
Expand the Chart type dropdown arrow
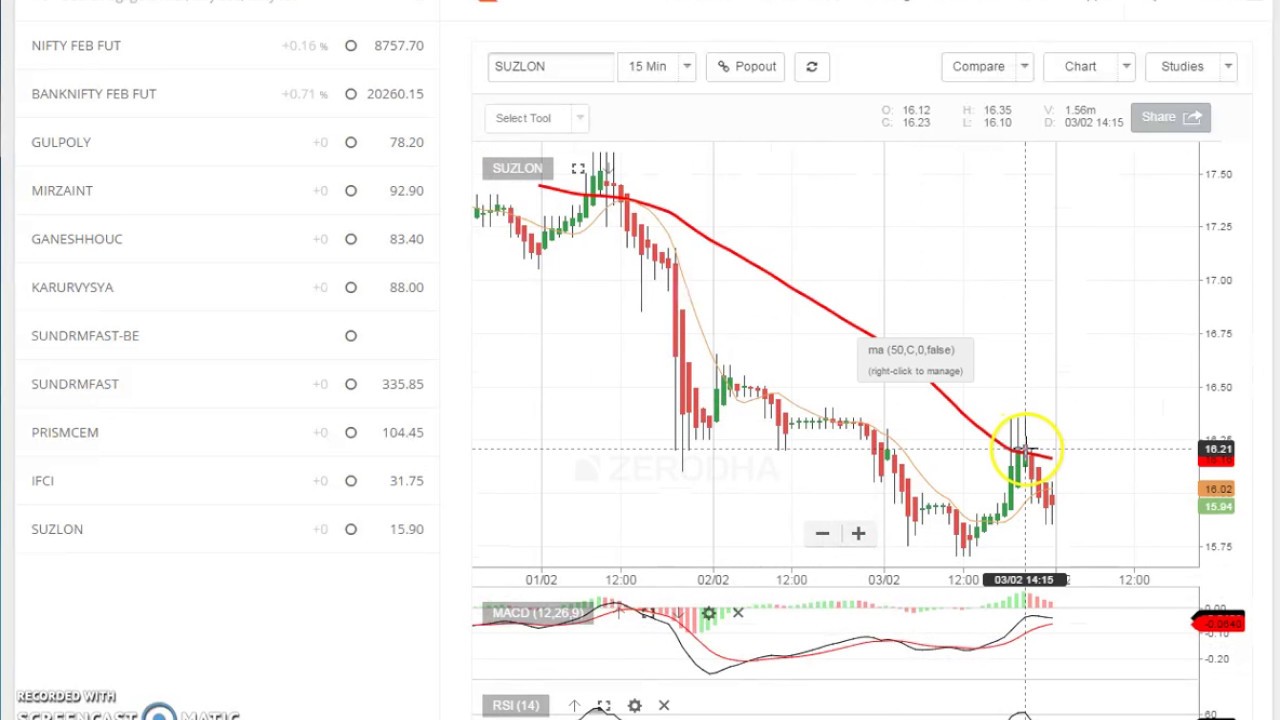1126,67
